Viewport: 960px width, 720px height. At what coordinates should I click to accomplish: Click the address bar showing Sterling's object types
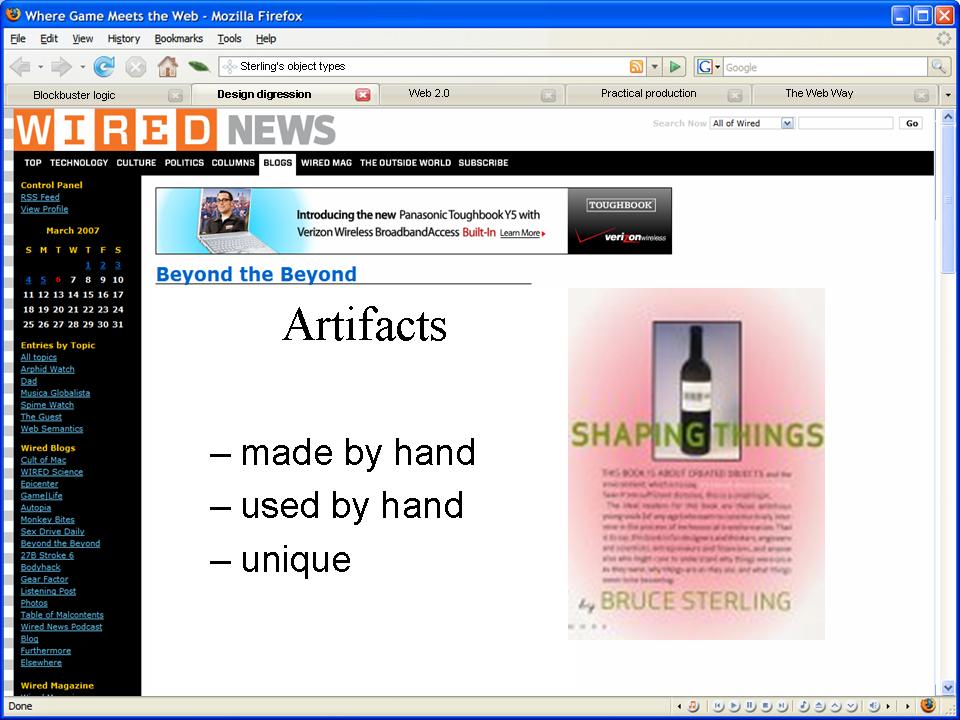tap(432, 67)
